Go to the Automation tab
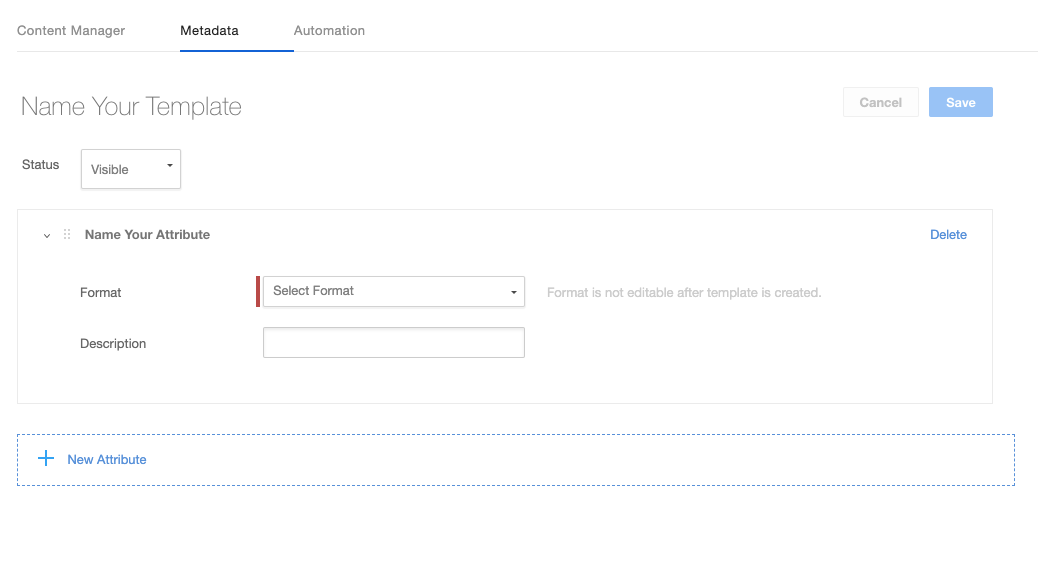Image resolution: width=1038 pixels, height=585 pixels. click(x=329, y=31)
